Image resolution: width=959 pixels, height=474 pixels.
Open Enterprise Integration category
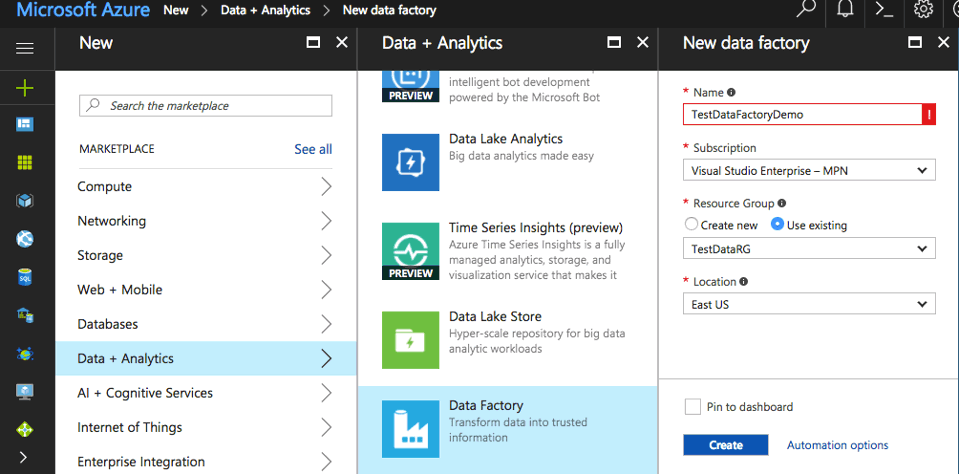click(x=206, y=461)
